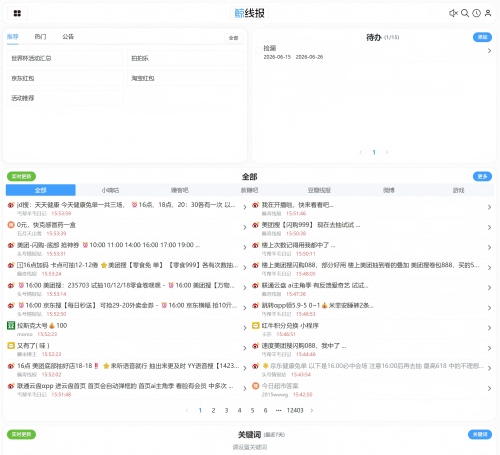Screen dimensions: 500x455
Task: Open the user profile icon
Action: [488, 13]
